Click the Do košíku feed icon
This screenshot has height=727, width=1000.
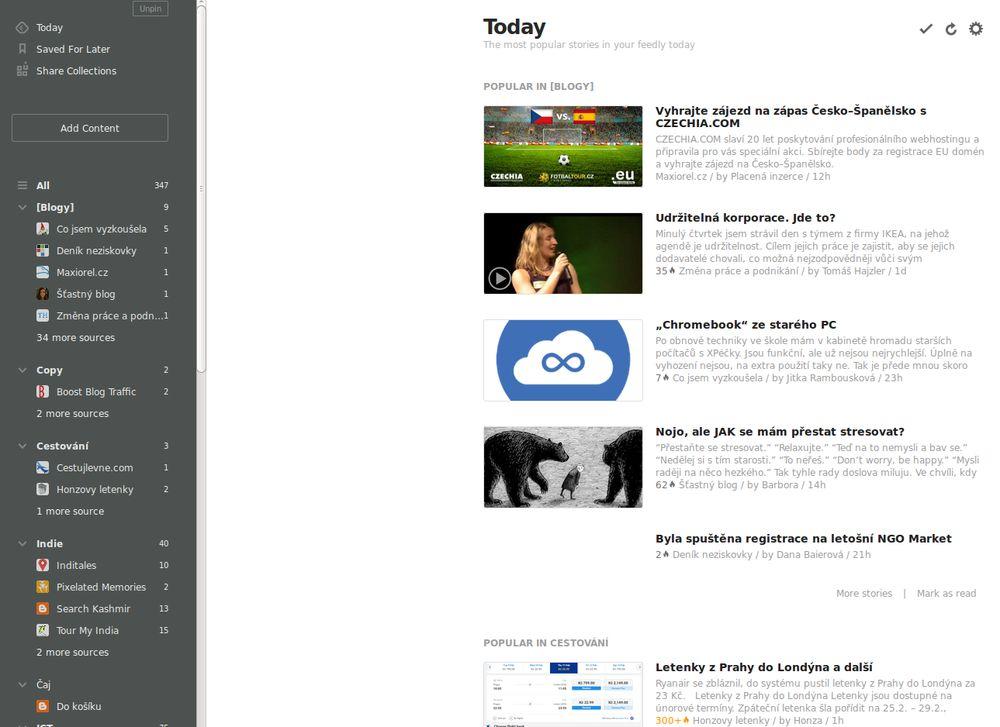pyautogui.click(x=43, y=706)
